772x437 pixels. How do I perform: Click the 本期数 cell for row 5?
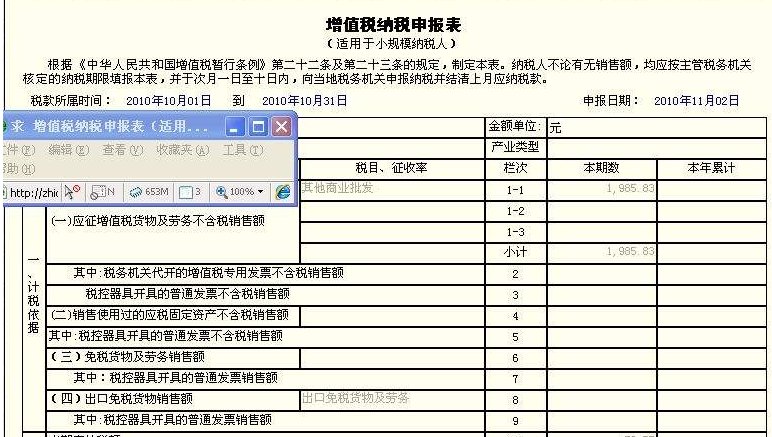click(x=602, y=337)
